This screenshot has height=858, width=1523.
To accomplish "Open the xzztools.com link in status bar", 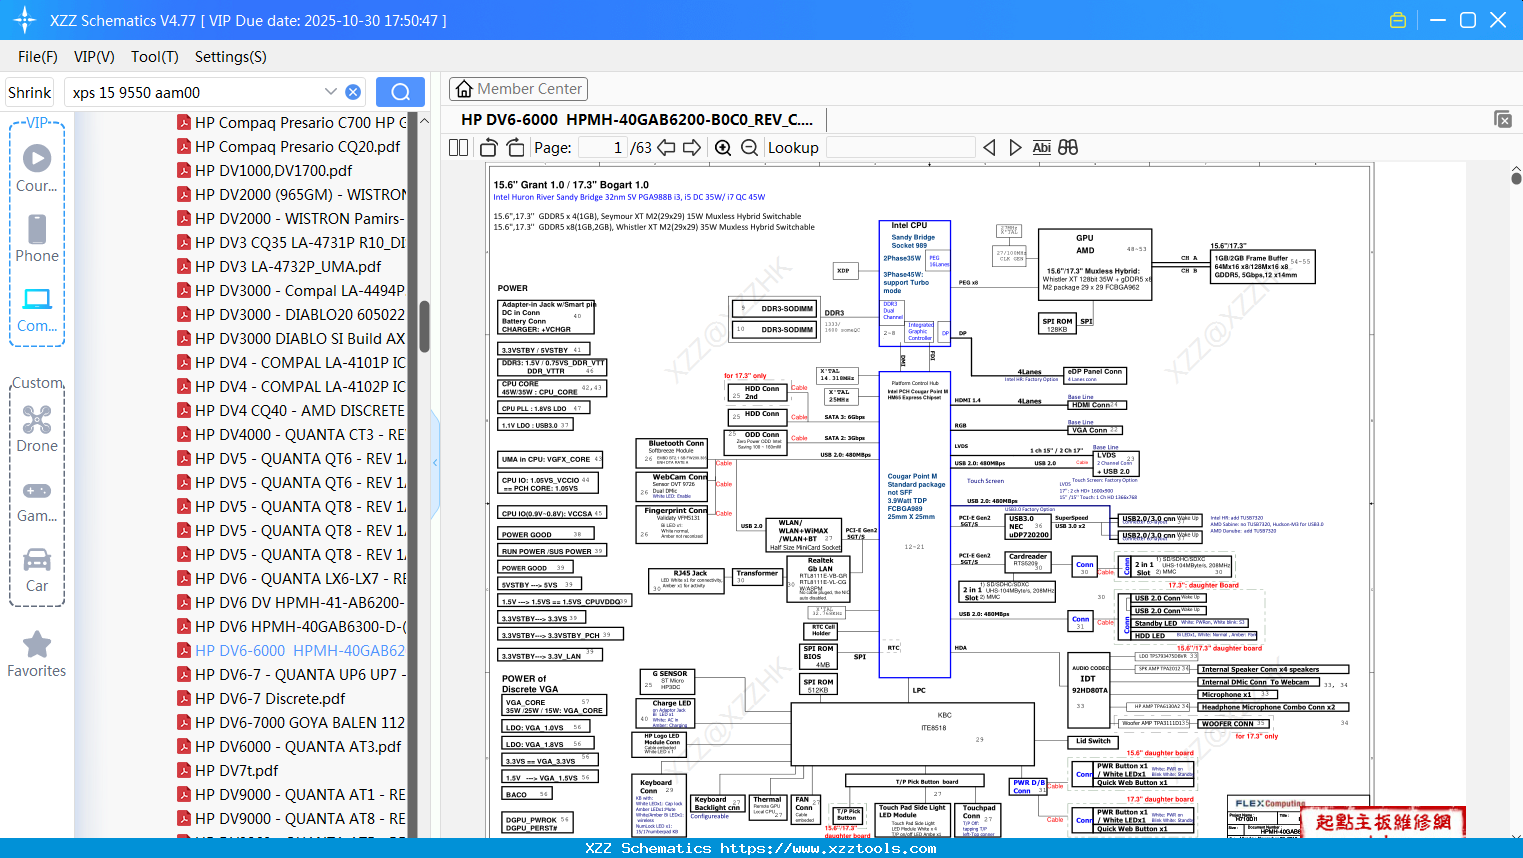I will [x=828, y=848].
